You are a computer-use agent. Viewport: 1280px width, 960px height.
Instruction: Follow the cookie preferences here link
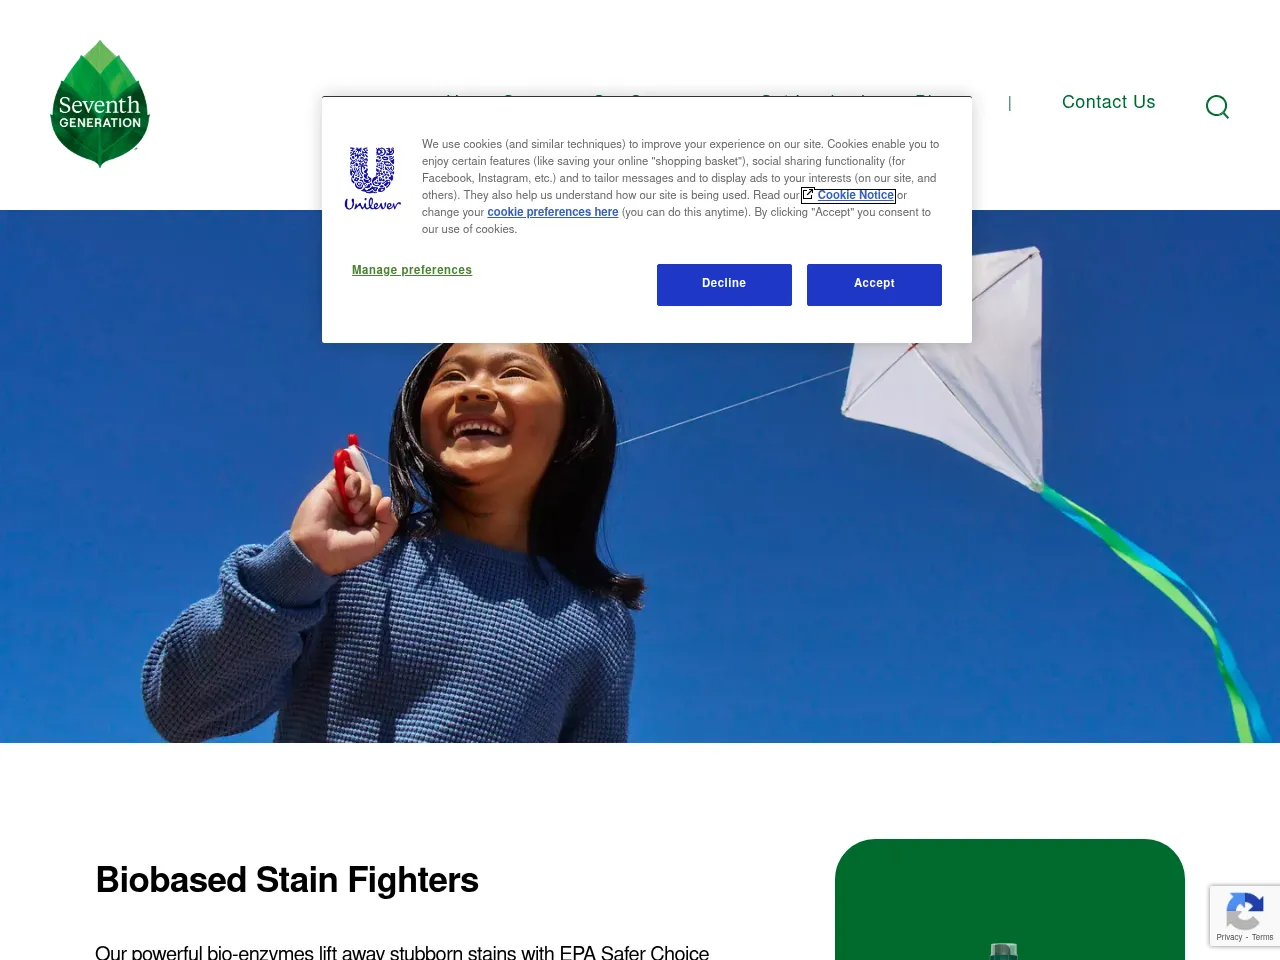pyautogui.click(x=553, y=212)
